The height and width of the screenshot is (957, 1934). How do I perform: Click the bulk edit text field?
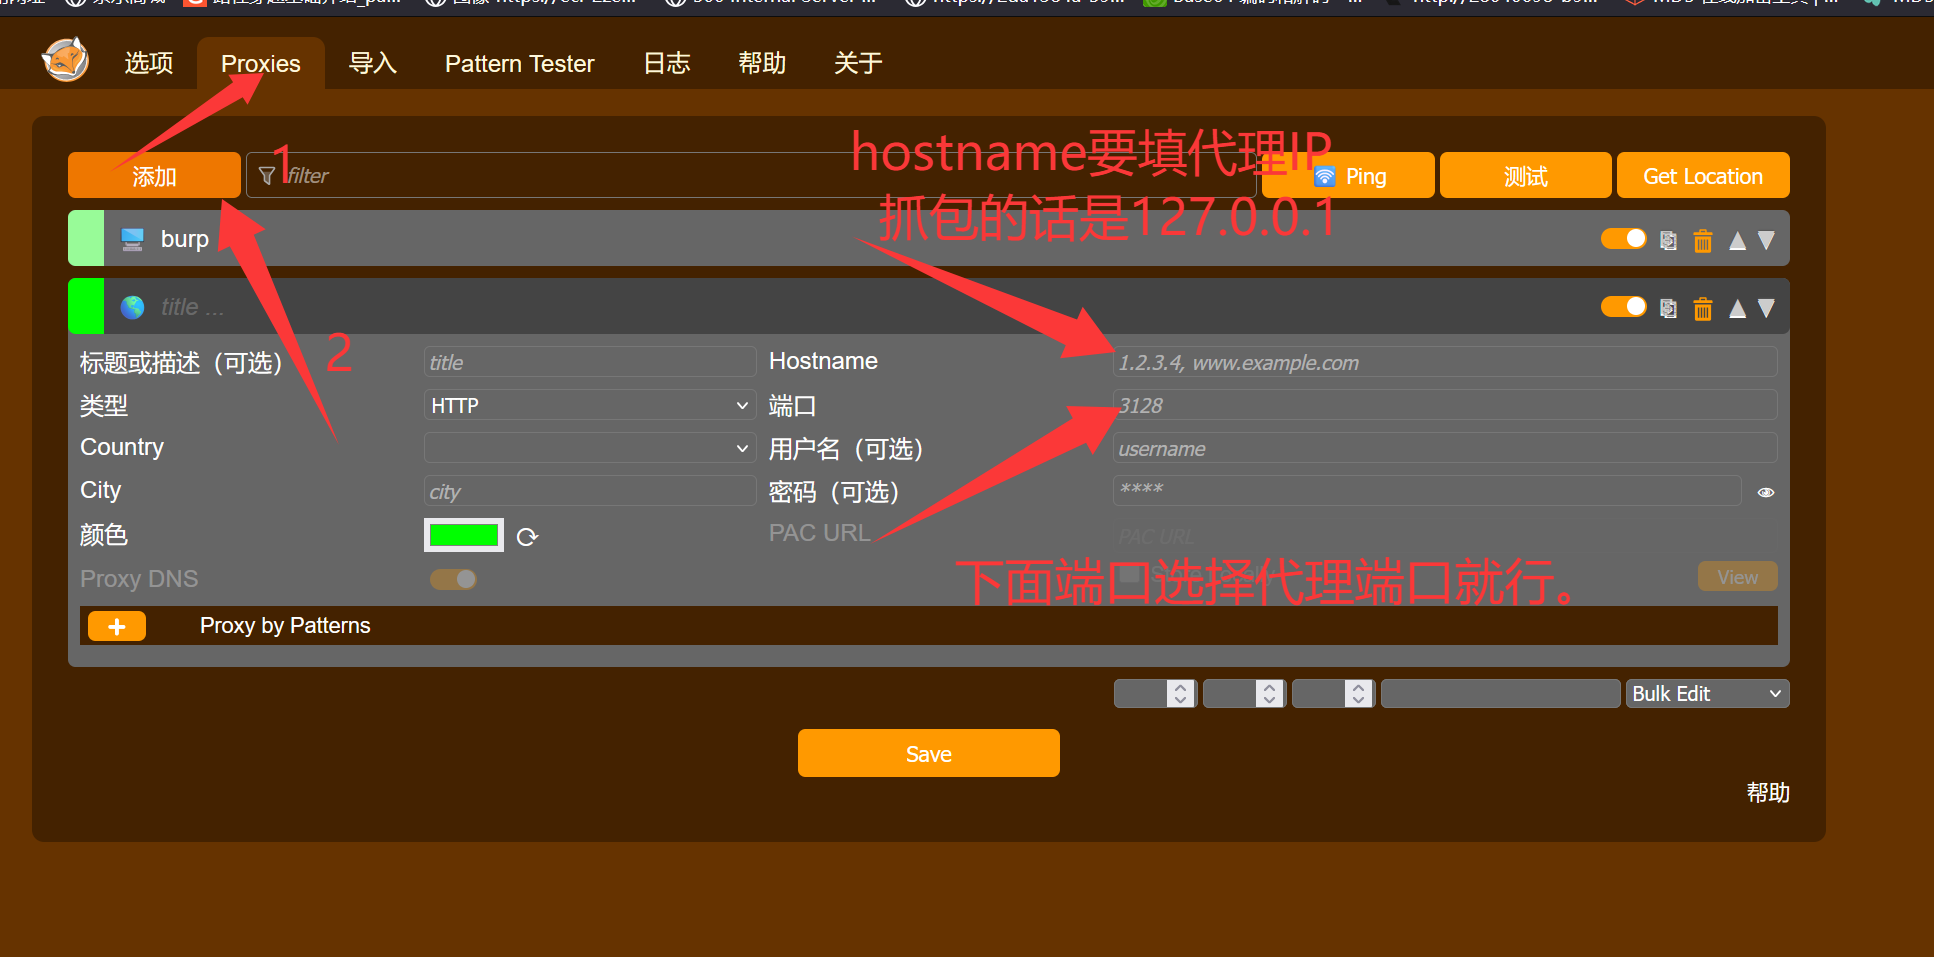pyautogui.click(x=1501, y=694)
